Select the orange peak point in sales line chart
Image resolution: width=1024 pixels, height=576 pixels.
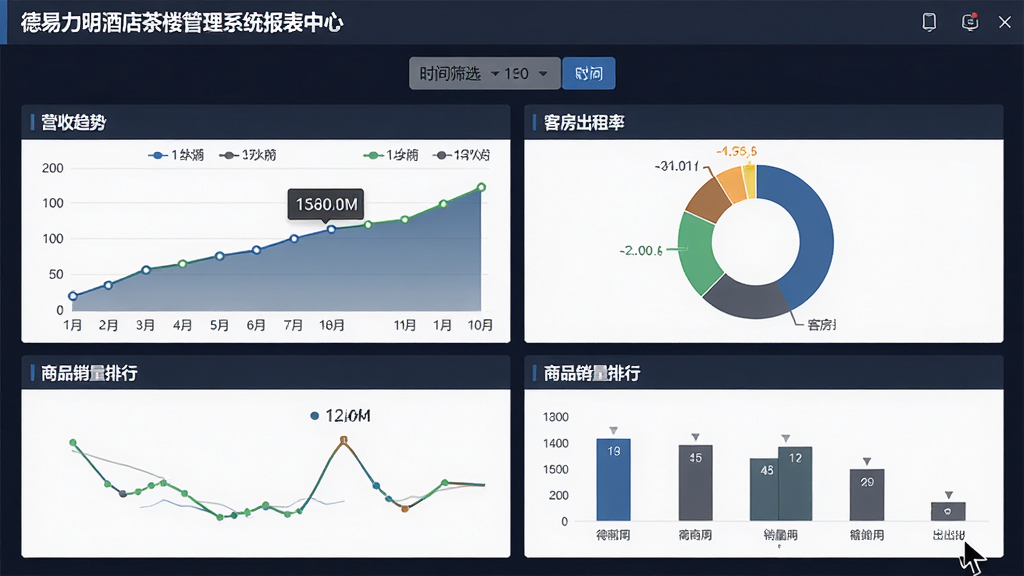[x=344, y=440]
